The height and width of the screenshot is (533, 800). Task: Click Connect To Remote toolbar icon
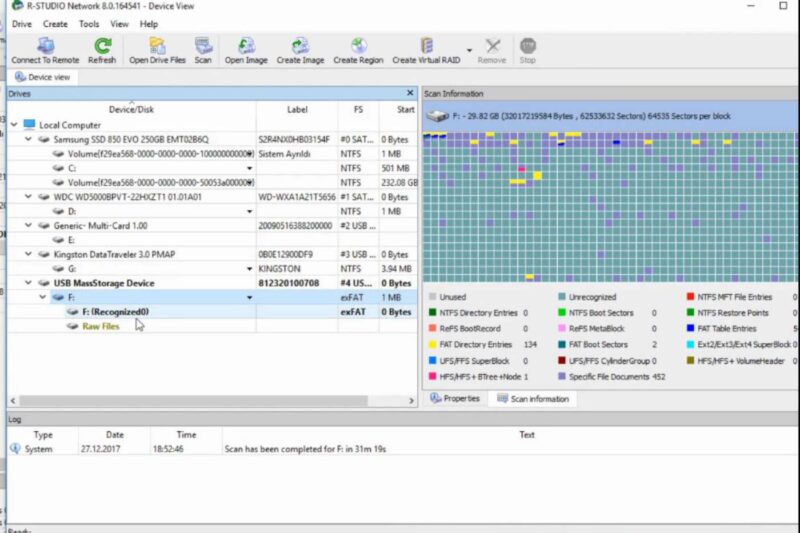(x=45, y=46)
